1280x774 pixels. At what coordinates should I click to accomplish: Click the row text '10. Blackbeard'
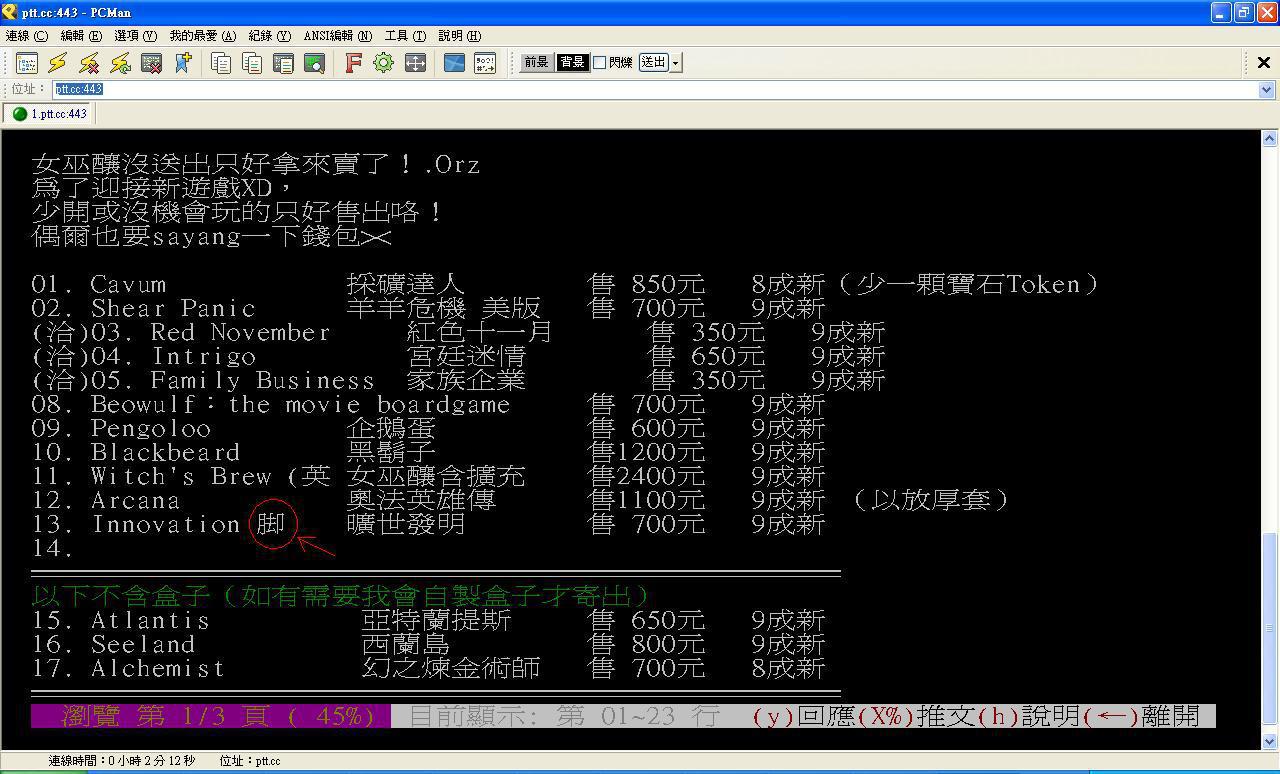coord(136,453)
